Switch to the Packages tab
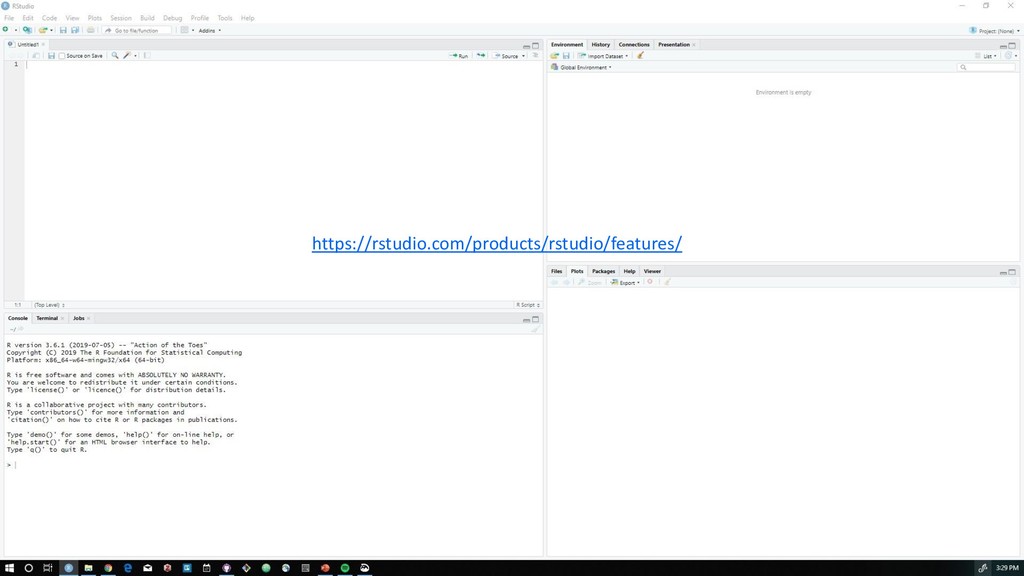1024x576 pixels. (603, 271)
